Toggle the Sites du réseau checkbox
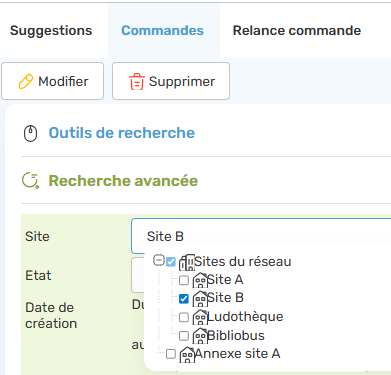 coord(171,262)
